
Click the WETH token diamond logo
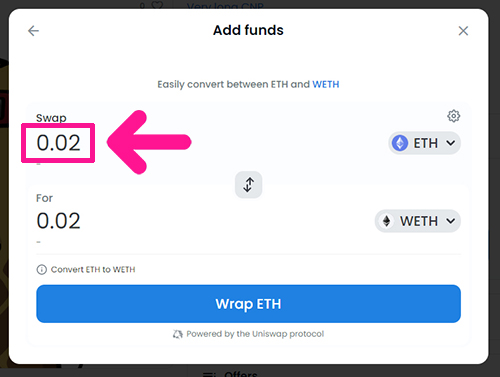coord(386,221)
